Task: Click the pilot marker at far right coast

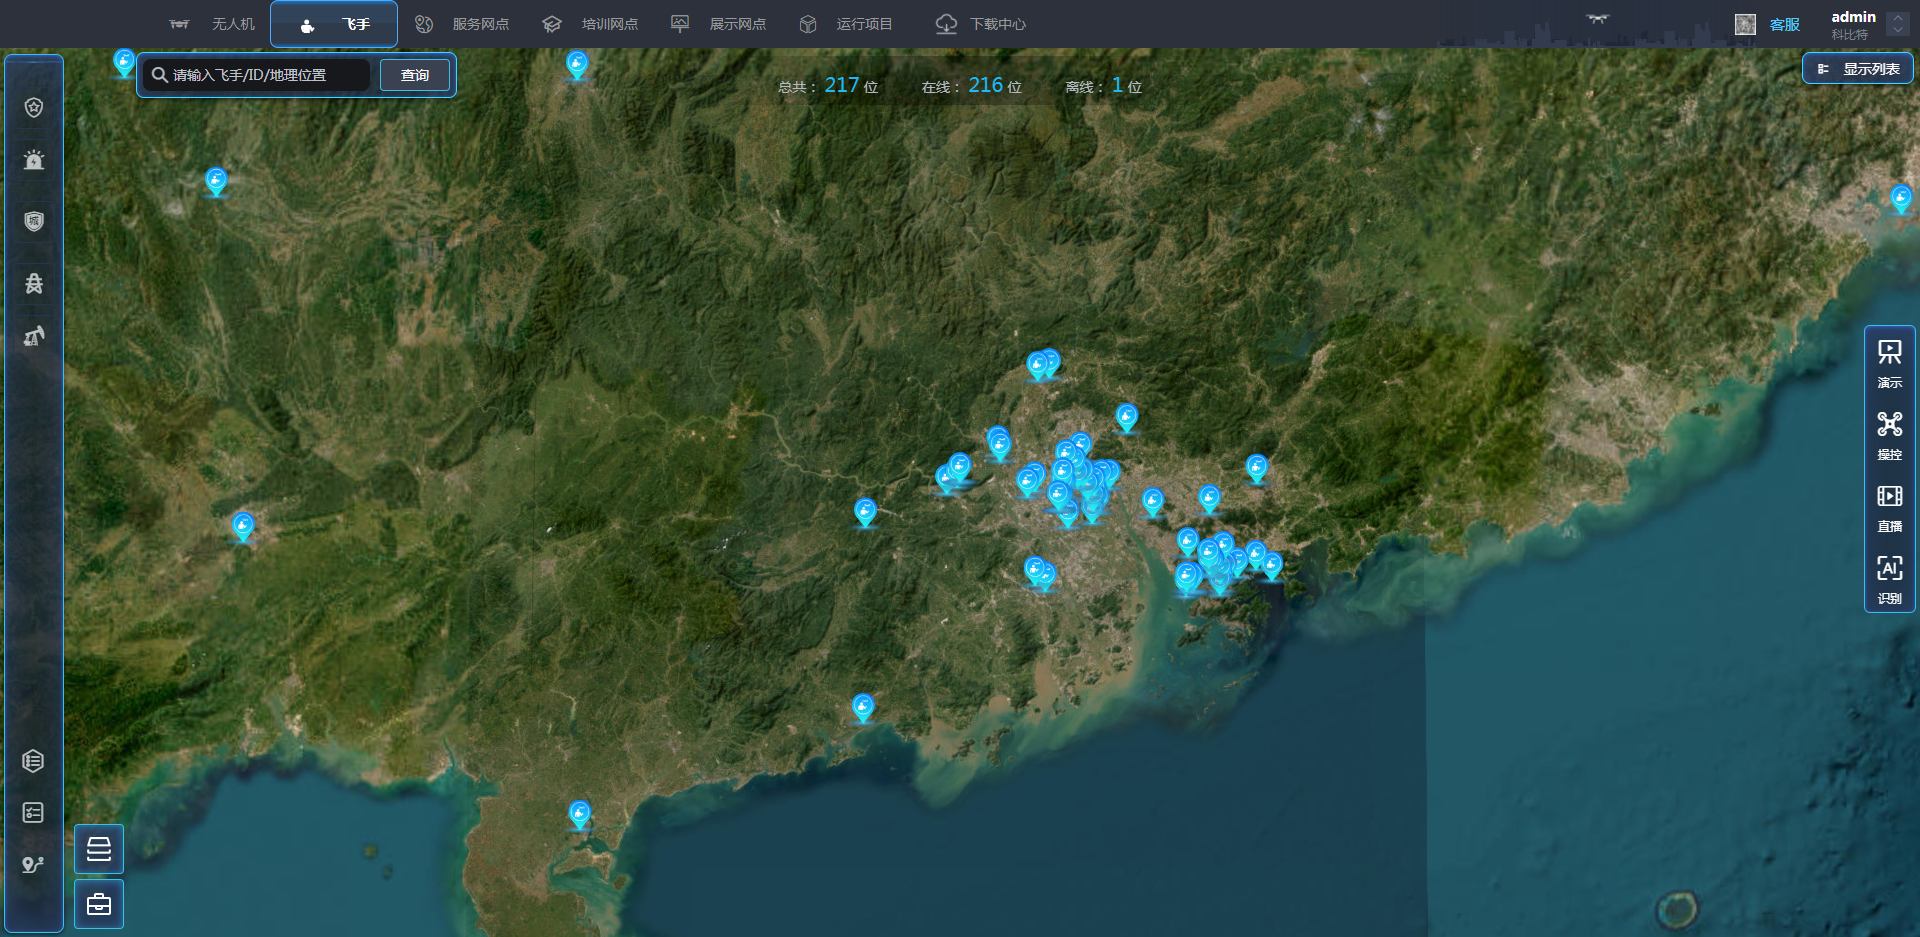Action: point(1901,198)
